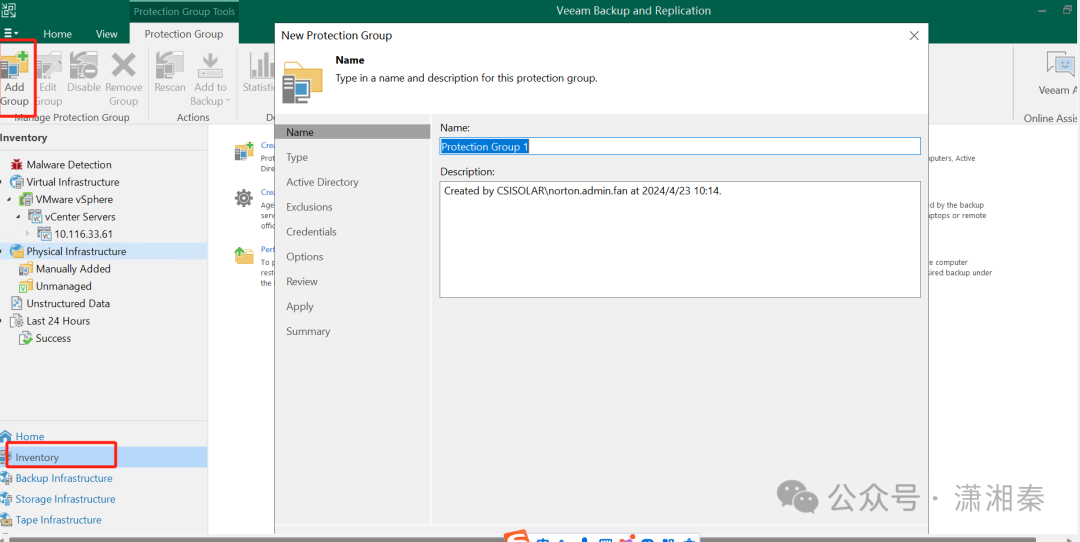Switch to the View ribbon tab
This screenshot has height=542, width=1080.
107,34
